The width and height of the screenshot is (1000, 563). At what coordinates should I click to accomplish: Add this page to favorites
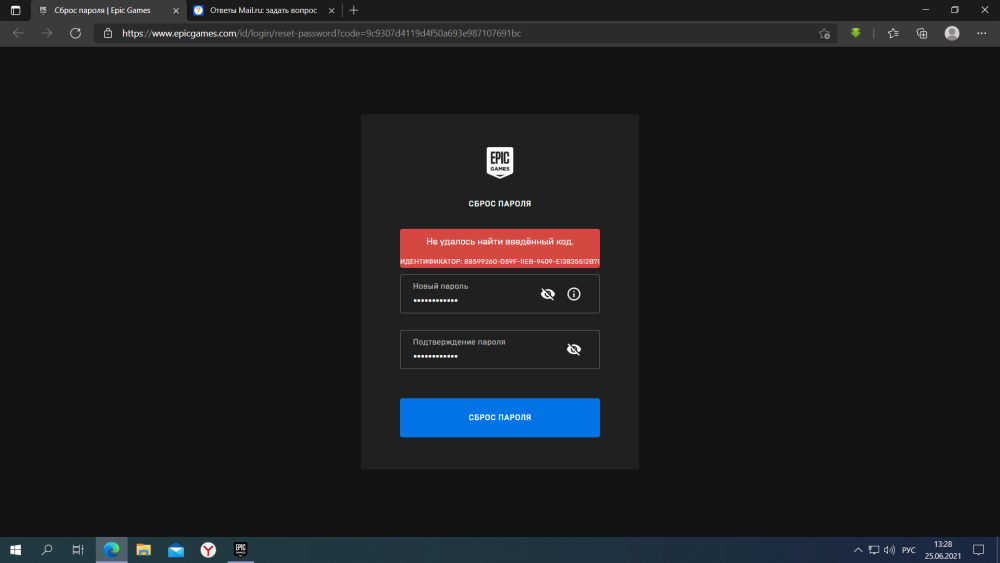[824, 33]
